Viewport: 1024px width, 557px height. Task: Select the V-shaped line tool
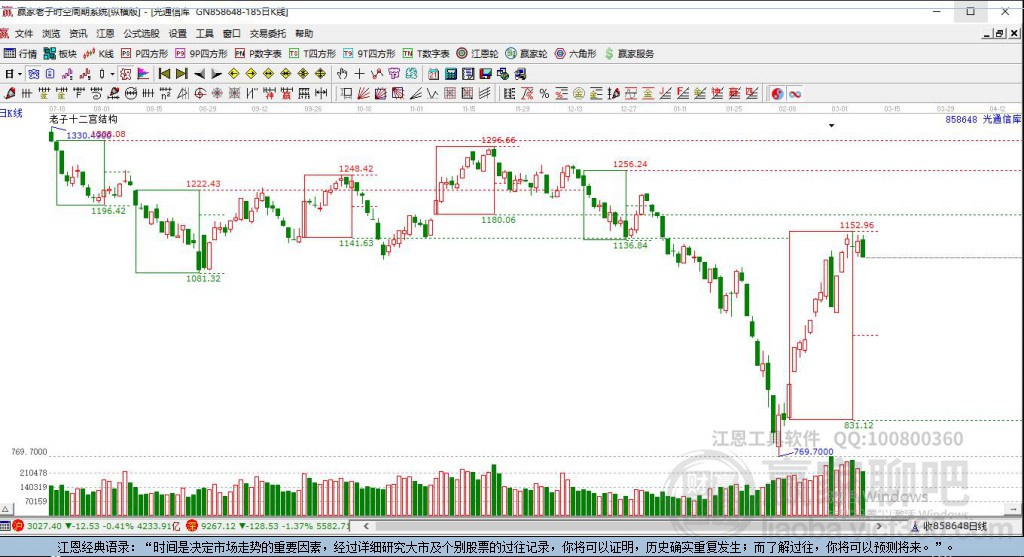(432, 93)
